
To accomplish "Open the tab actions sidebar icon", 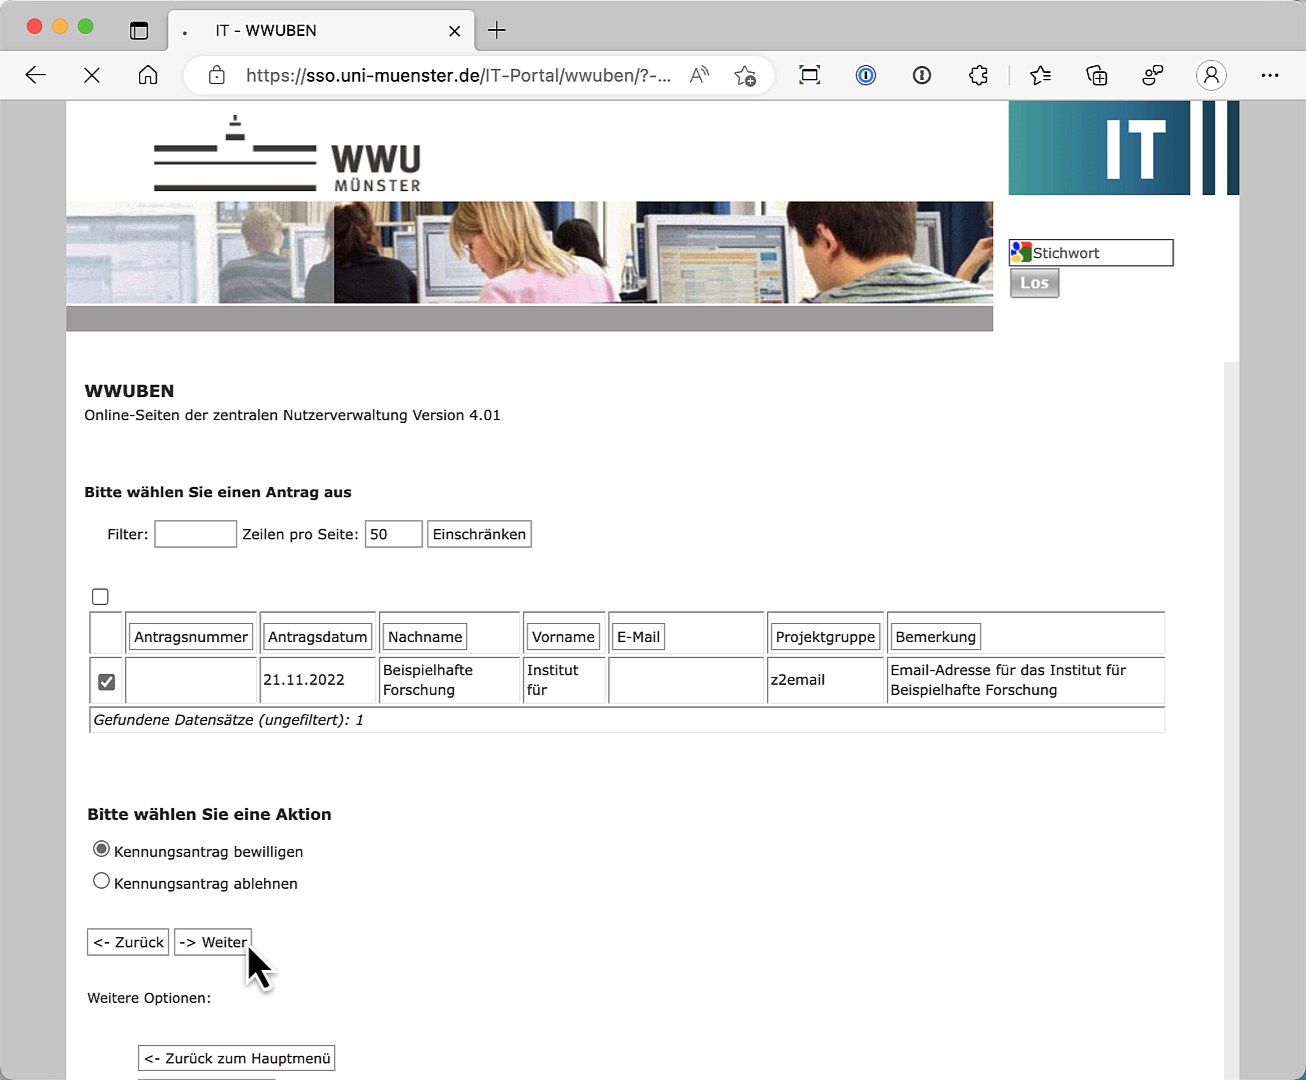I will point(139,30).
